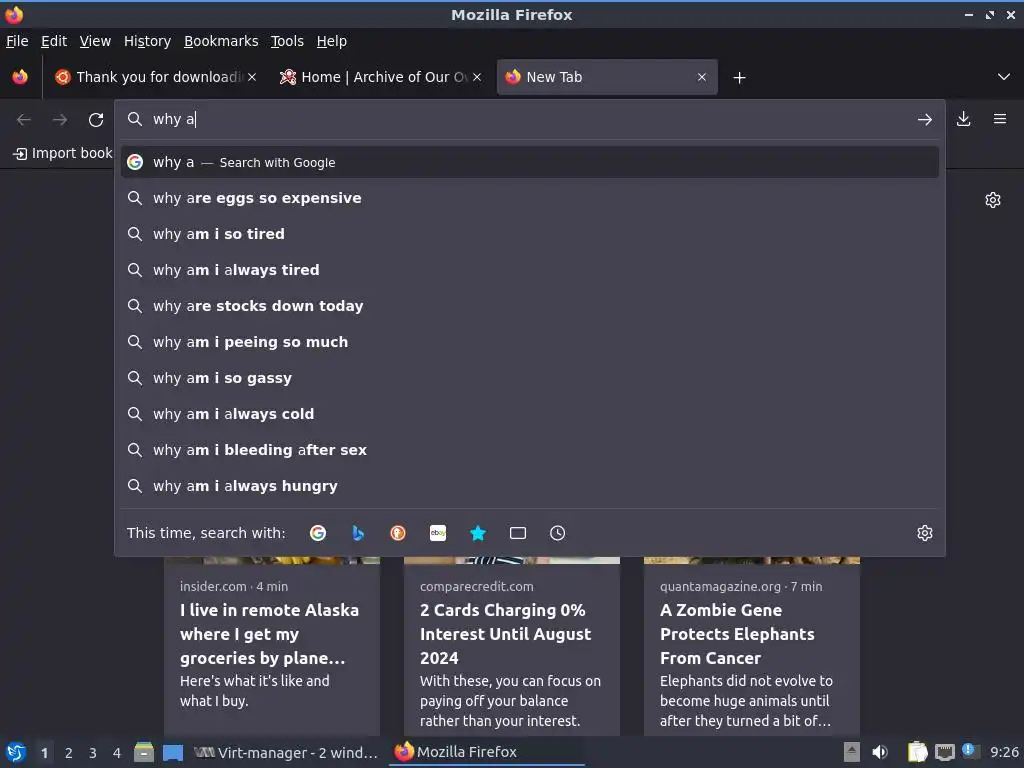Choose suggestion 'why am i so gassy'

(x=530, y=377)
